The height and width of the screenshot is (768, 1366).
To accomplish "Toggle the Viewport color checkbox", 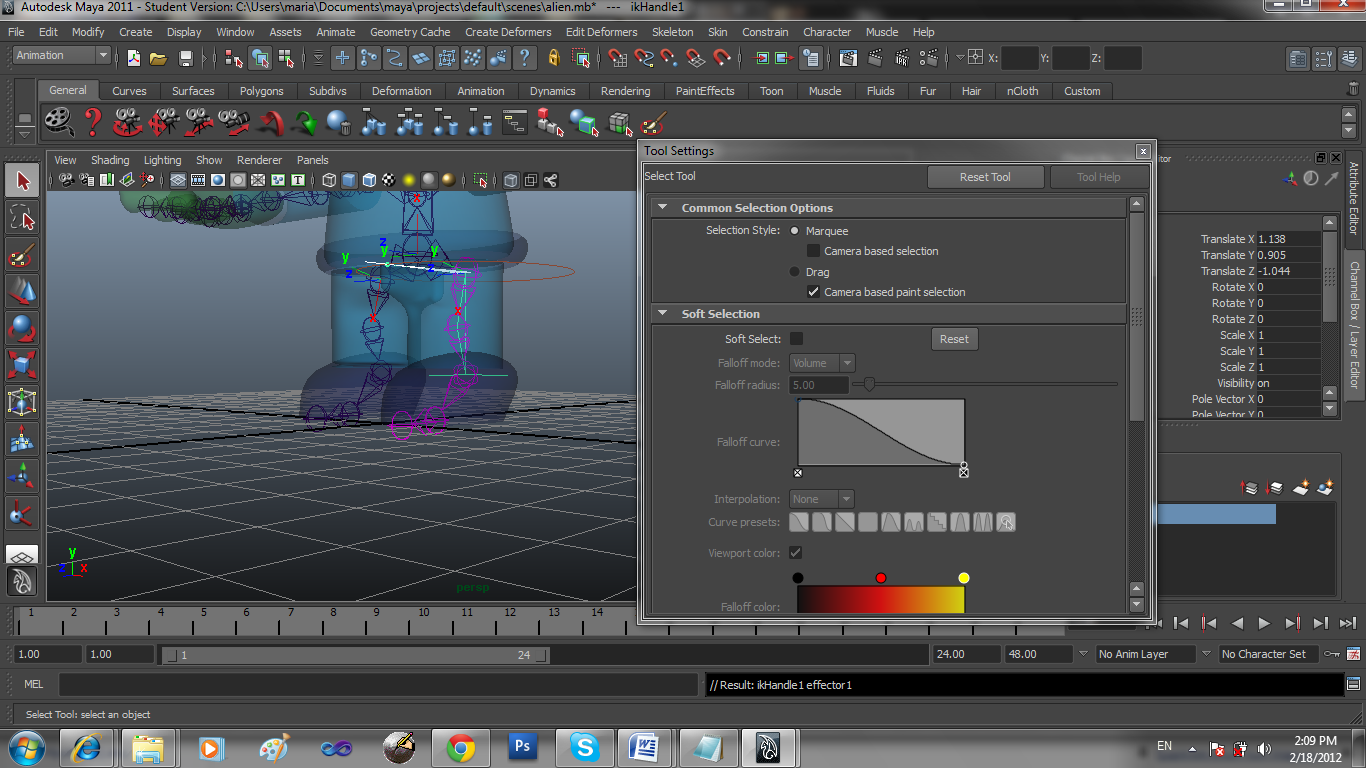I will (796, 552).
